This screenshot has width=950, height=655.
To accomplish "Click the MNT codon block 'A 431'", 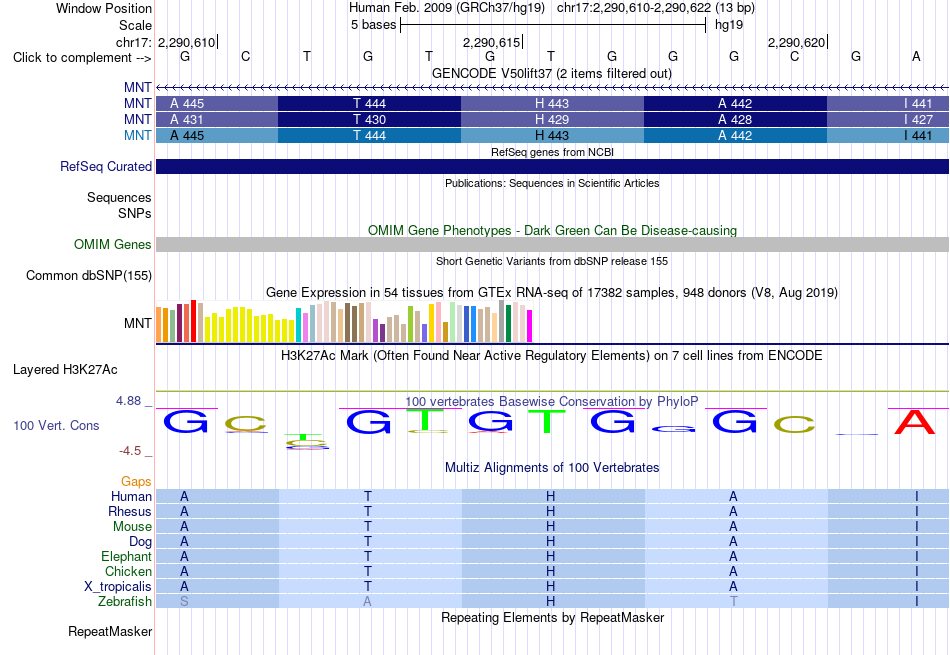I will click(x=217, y=119).
